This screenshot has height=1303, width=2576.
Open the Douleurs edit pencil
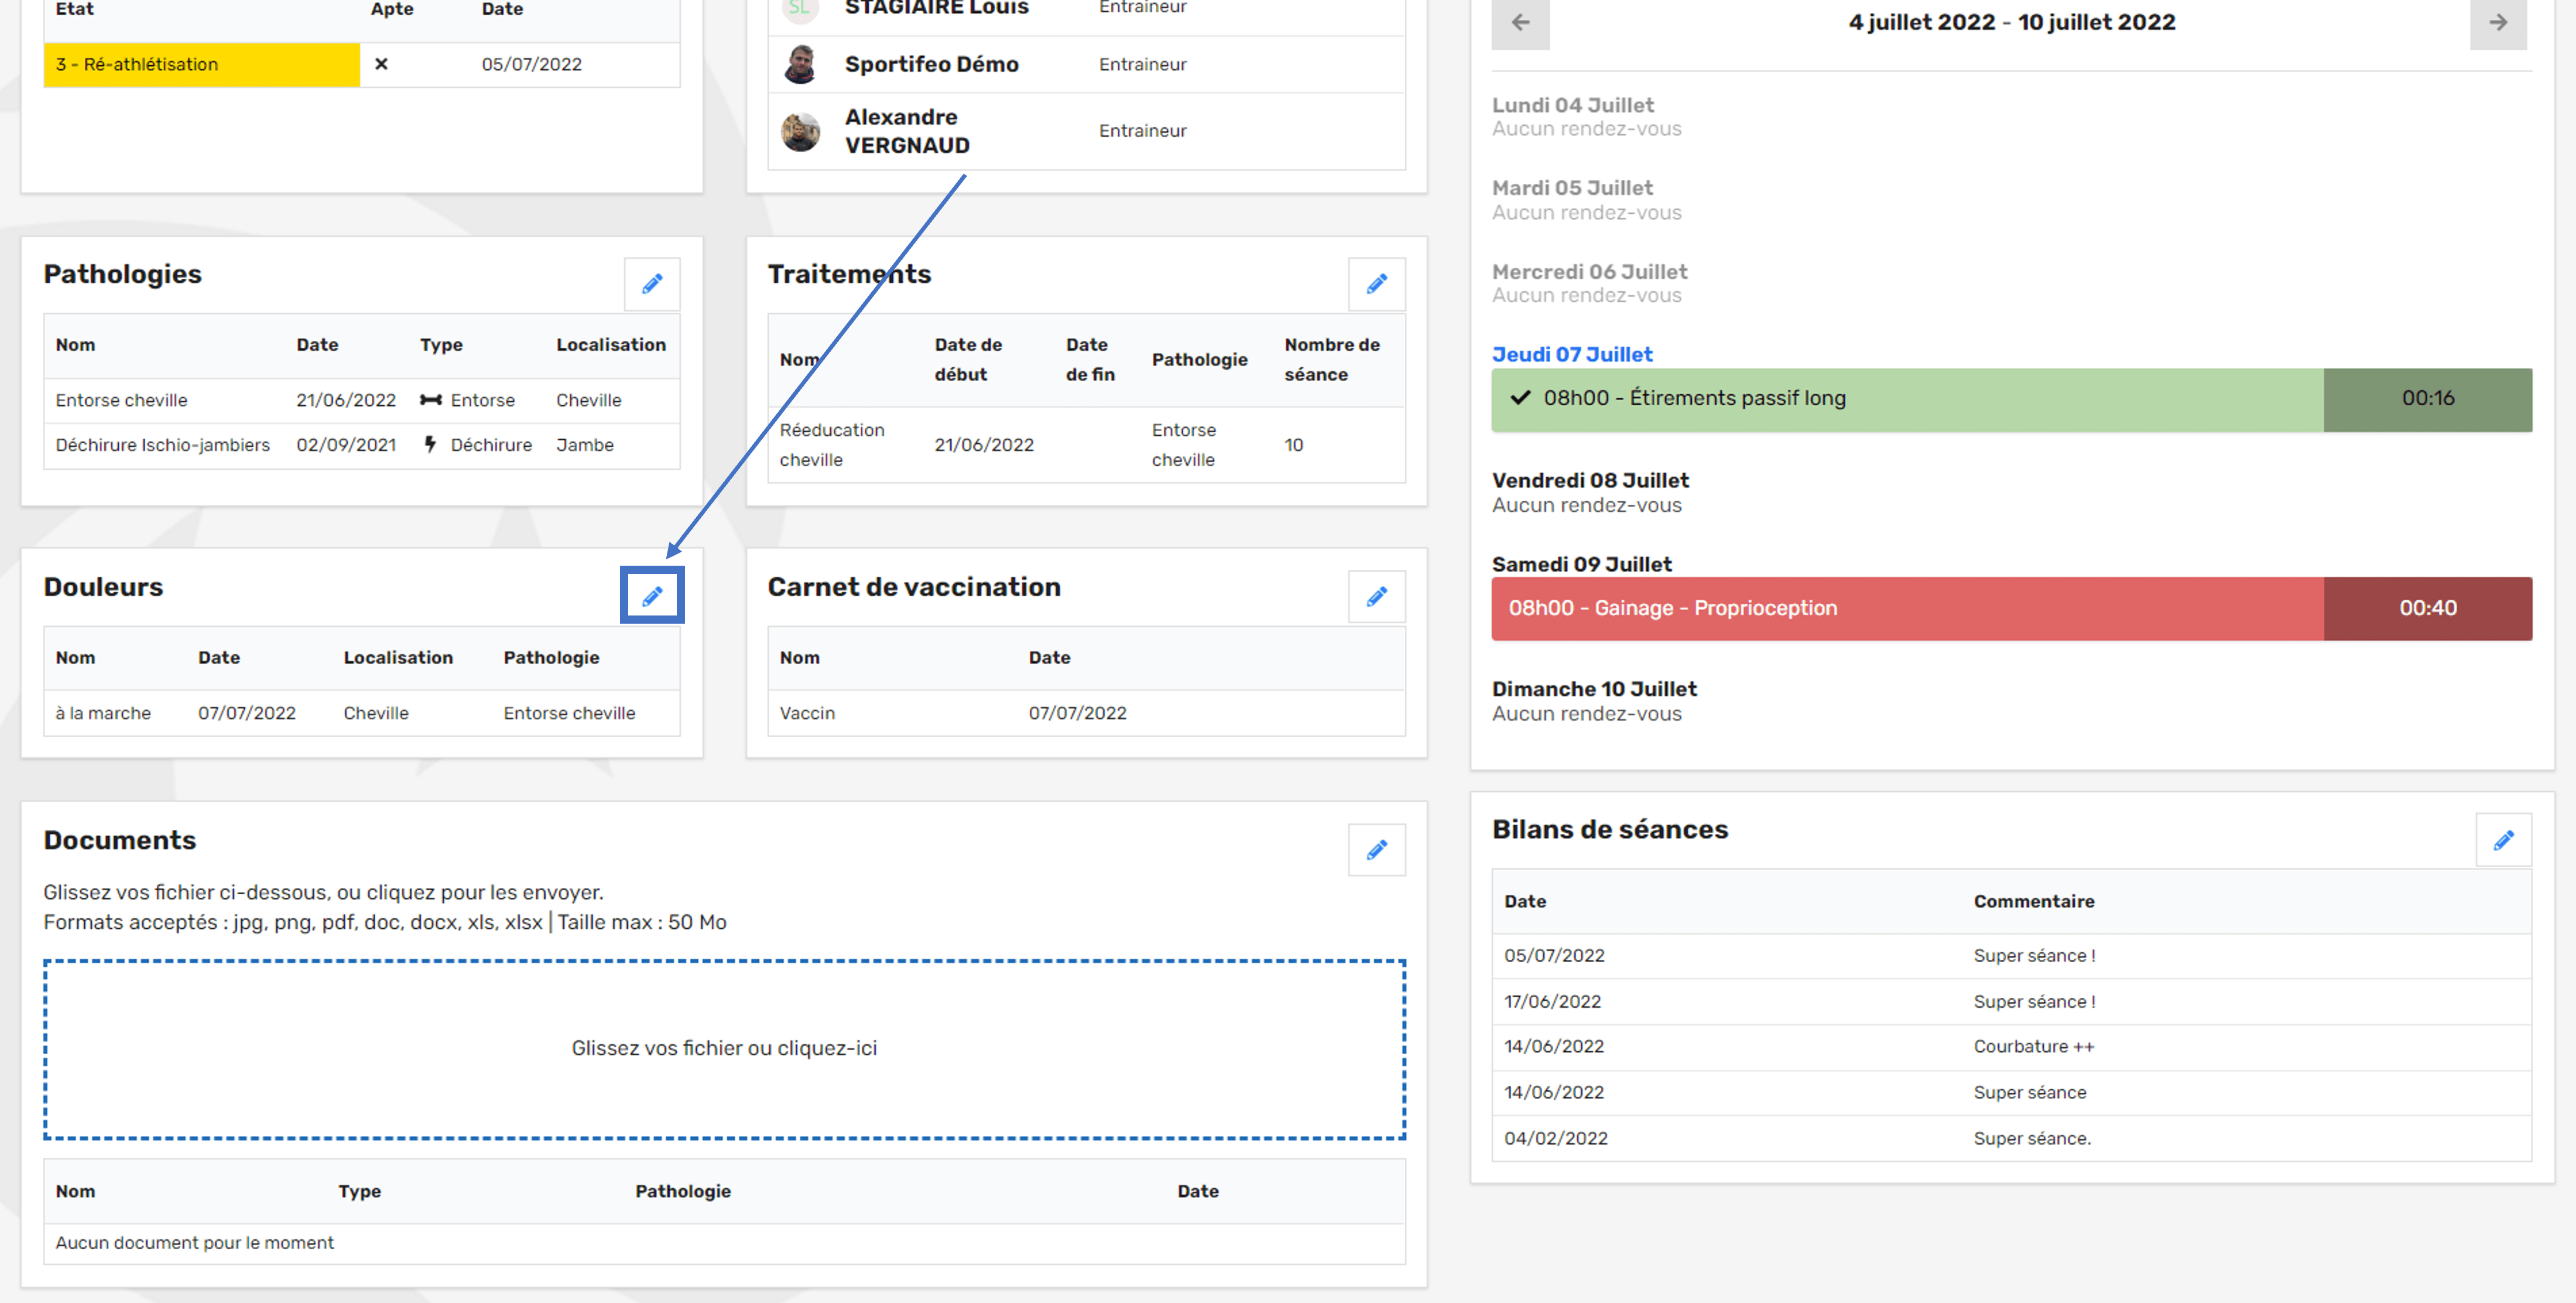652,596
